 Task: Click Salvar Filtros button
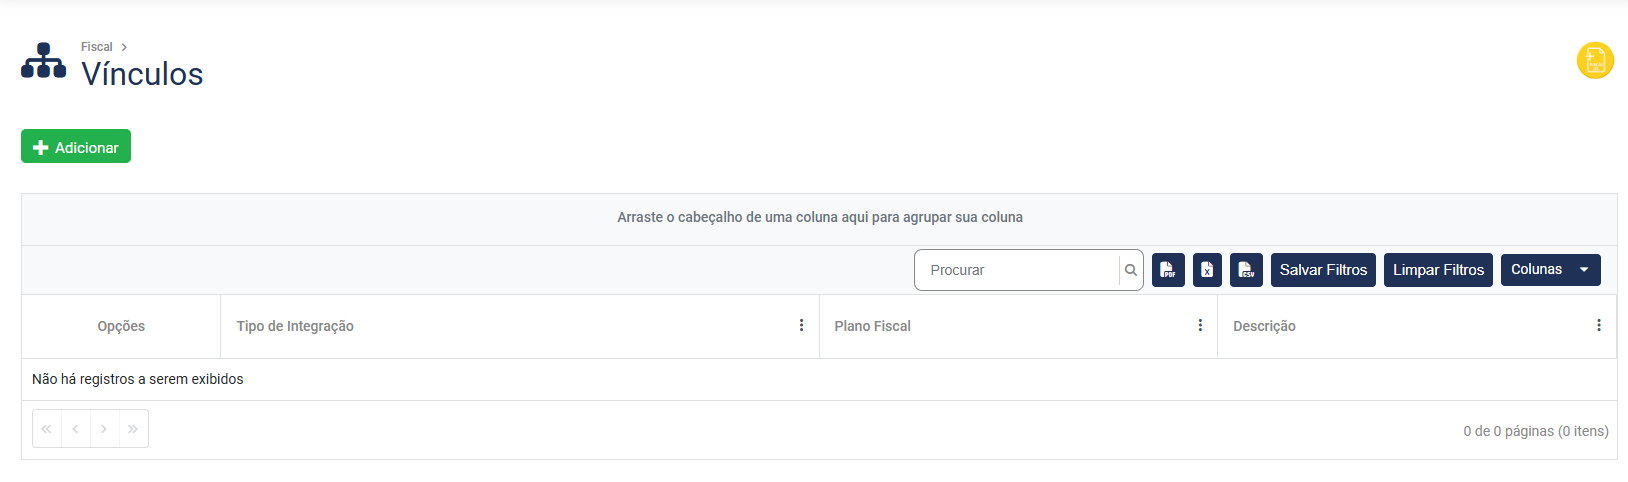click(1323, 270)
